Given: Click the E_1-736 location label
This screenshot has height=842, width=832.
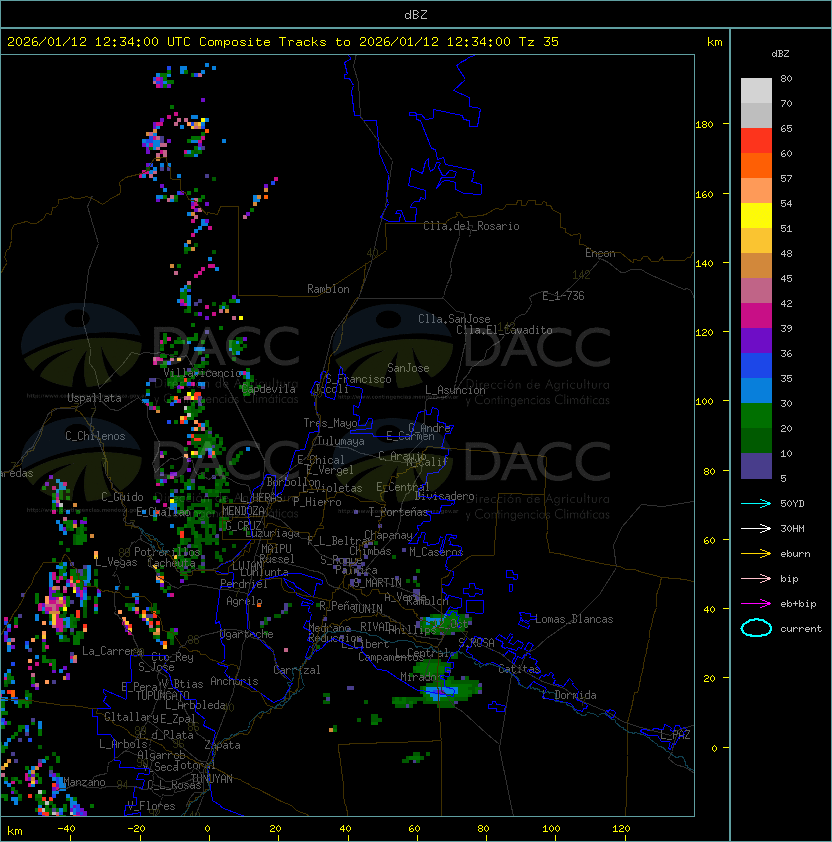Looking at the screenshot, I should click(x=563, y=296).
